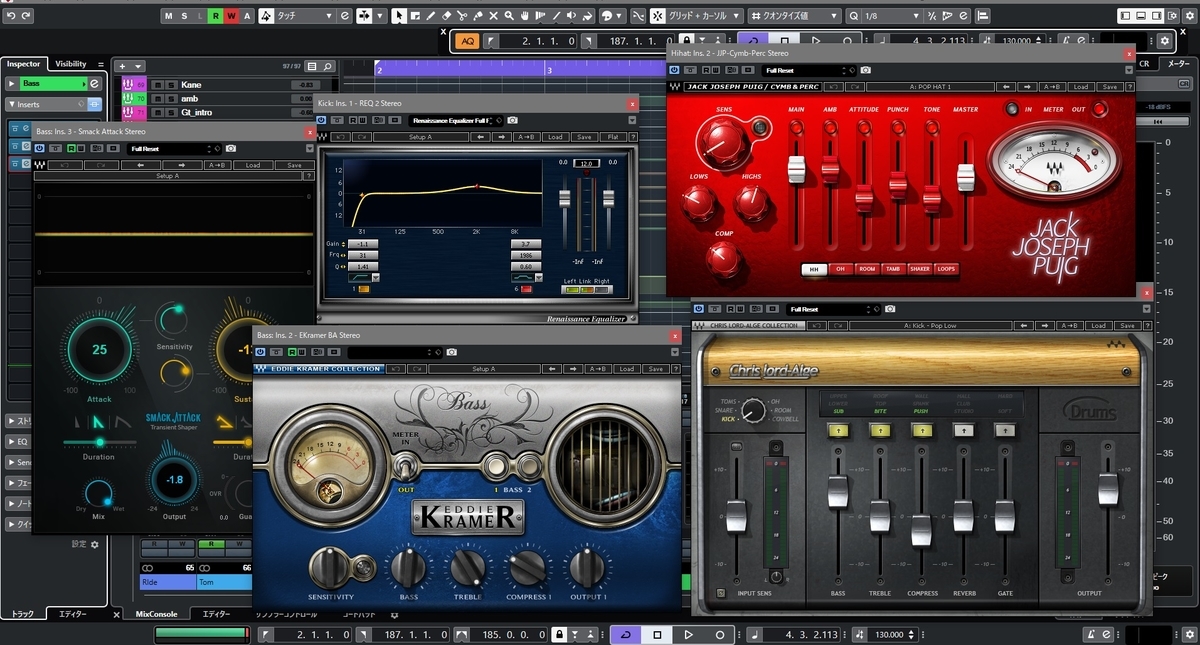Image resolution: width=1200 pixels, height=645 pixels.
Task: Open Full Reset preset dropdown in Smack Attack
Action: [x=175, y=148]
